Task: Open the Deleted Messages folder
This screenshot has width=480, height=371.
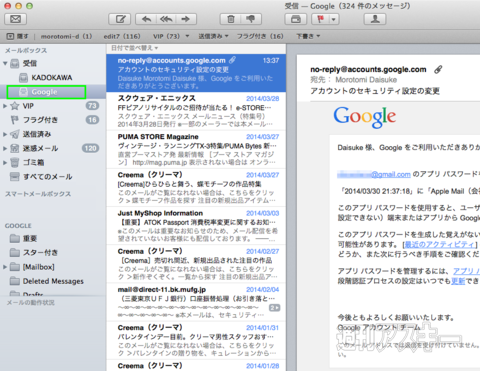Action: coord(53,281)
